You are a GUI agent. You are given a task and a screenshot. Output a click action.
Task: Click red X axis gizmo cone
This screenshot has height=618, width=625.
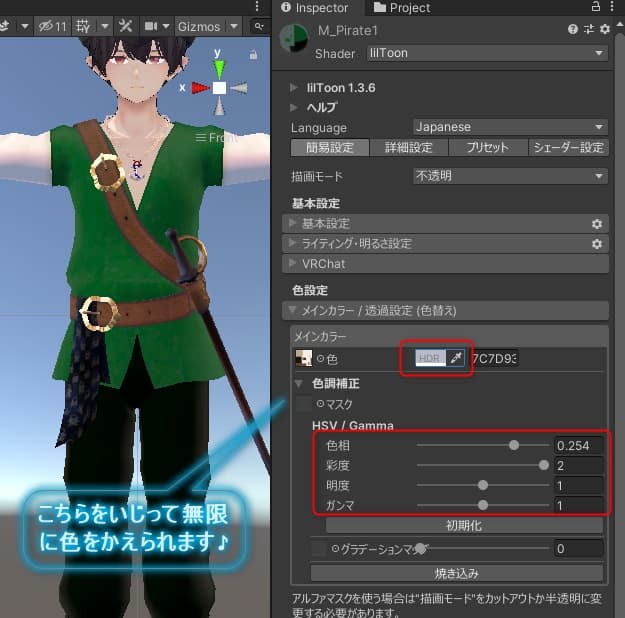coord(201,88)
